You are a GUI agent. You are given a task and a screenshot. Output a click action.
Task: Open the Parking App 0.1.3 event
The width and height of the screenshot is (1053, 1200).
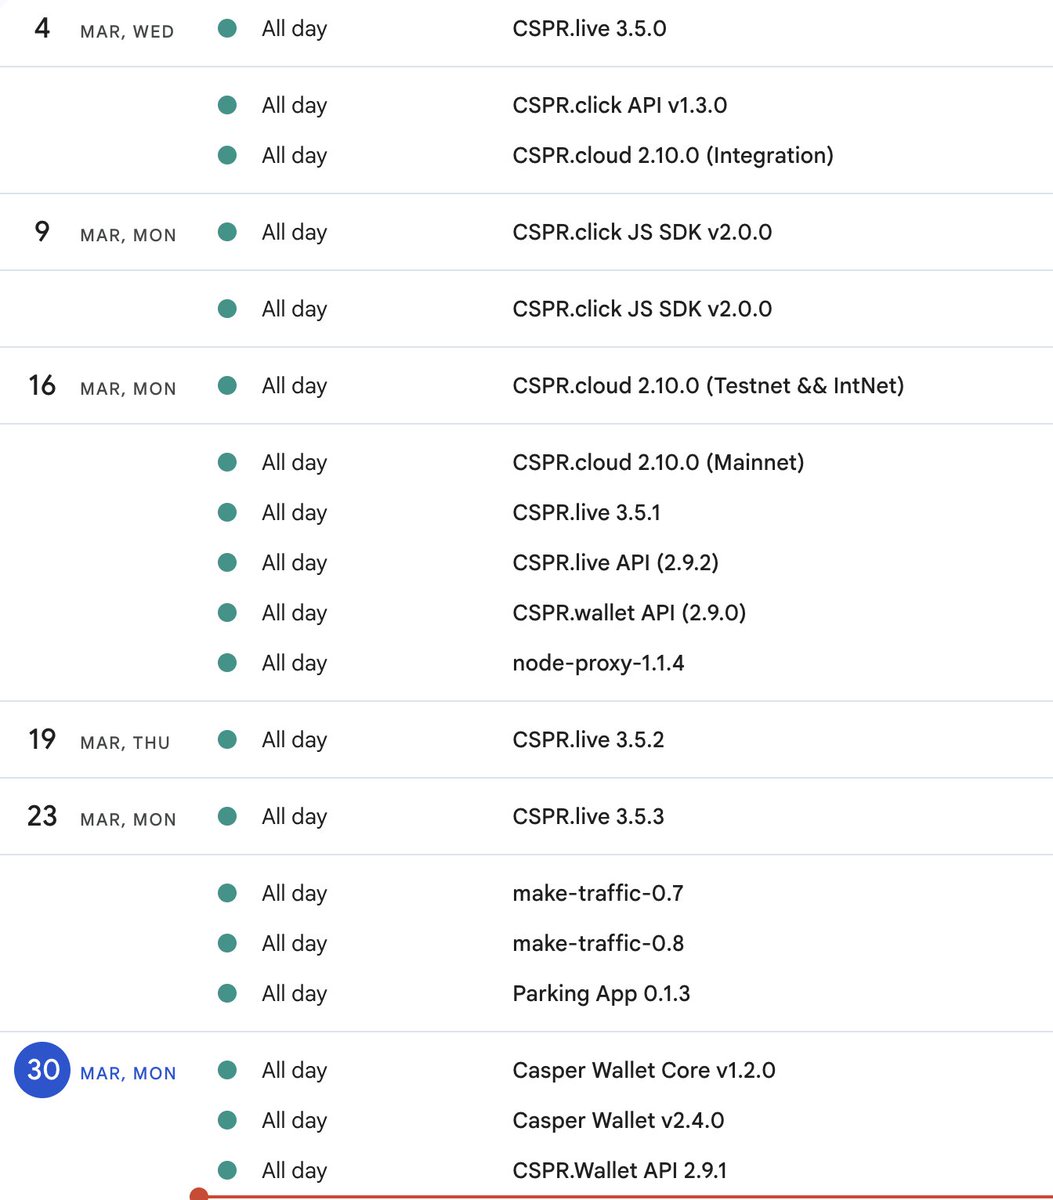point(601,993)
